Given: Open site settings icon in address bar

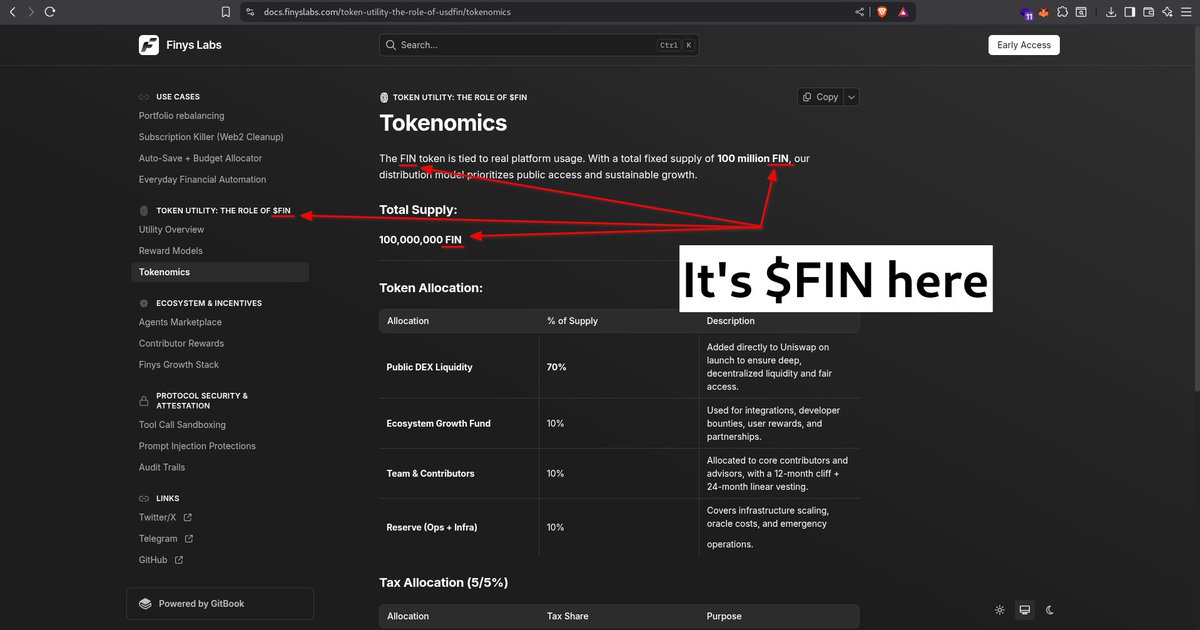Looking at the screenshot, I should [x=250, y=12].
